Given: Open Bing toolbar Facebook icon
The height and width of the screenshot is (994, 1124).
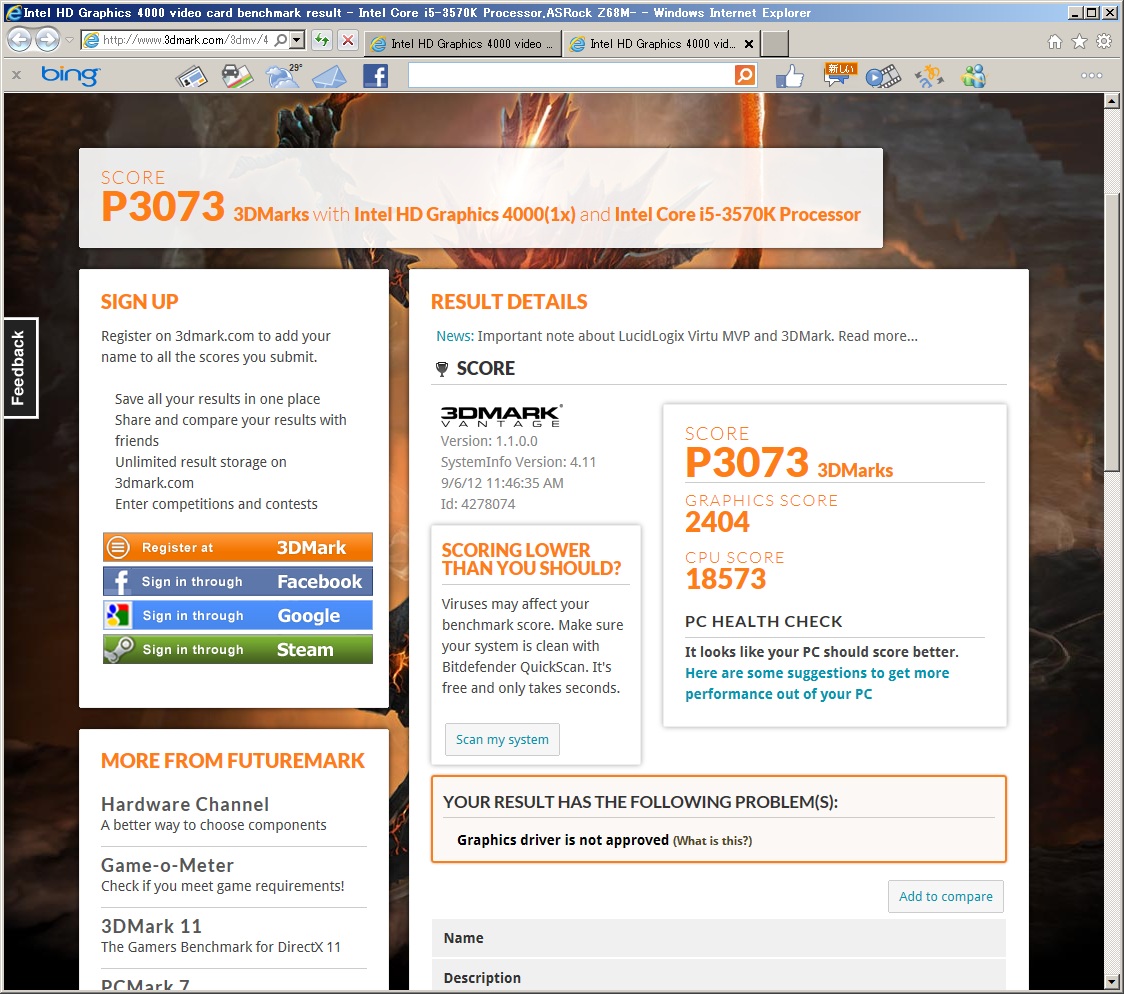Looking at the screenshot, I should [375, 76].
